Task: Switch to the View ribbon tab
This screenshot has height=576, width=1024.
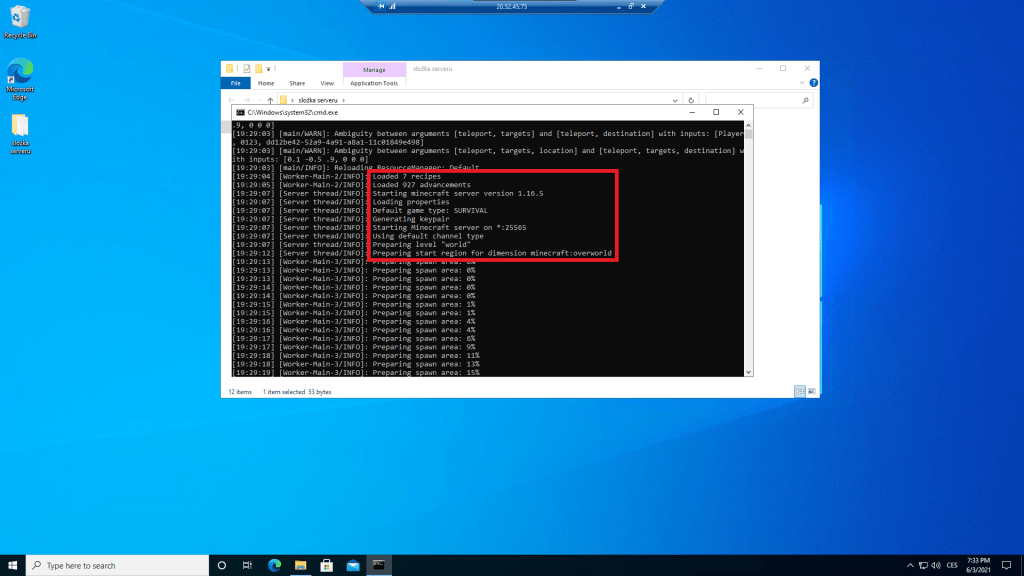Action: [x=327, y=84]
